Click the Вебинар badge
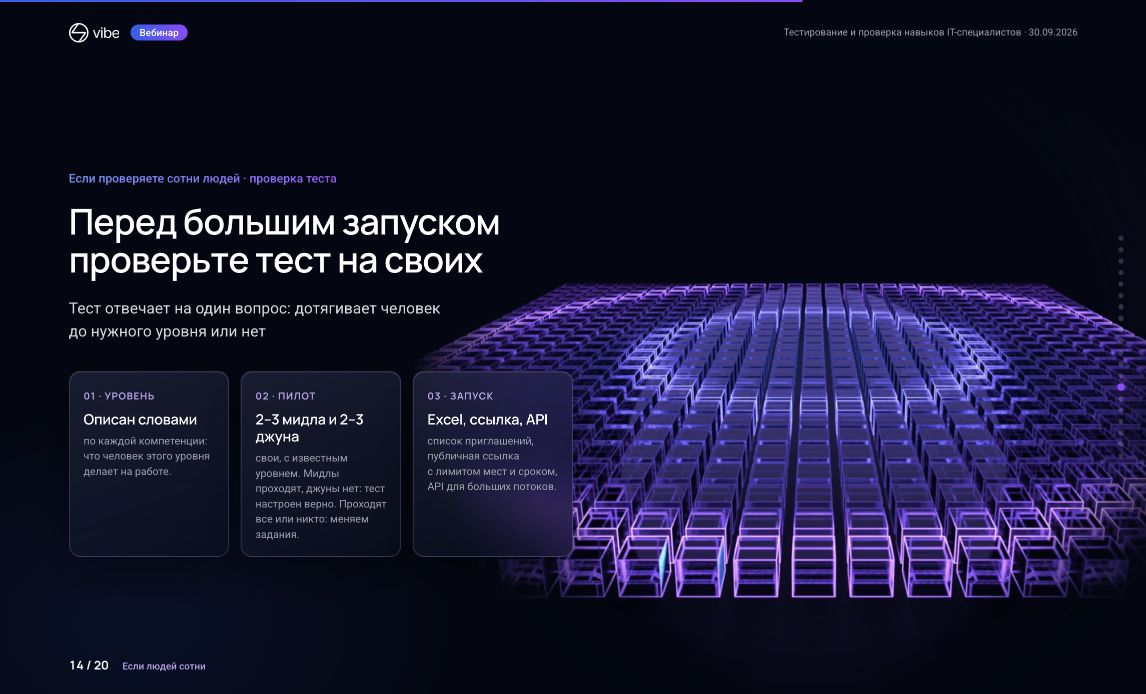Viewport: 1146px width, 694px height. pos(159,32)
